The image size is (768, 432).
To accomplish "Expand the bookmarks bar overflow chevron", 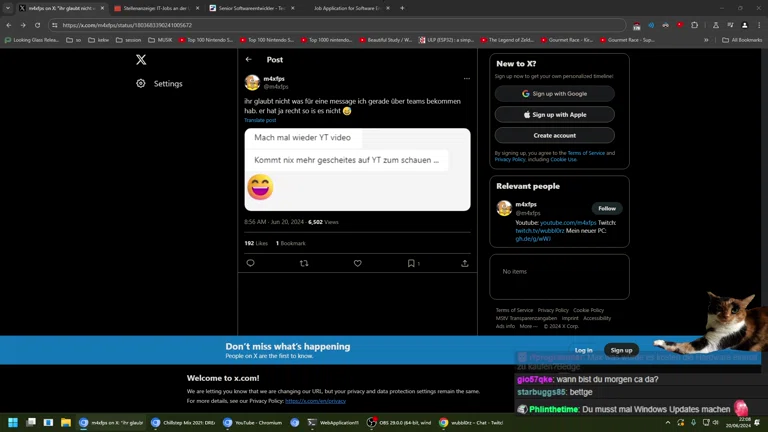I will (x=706, y=40).
